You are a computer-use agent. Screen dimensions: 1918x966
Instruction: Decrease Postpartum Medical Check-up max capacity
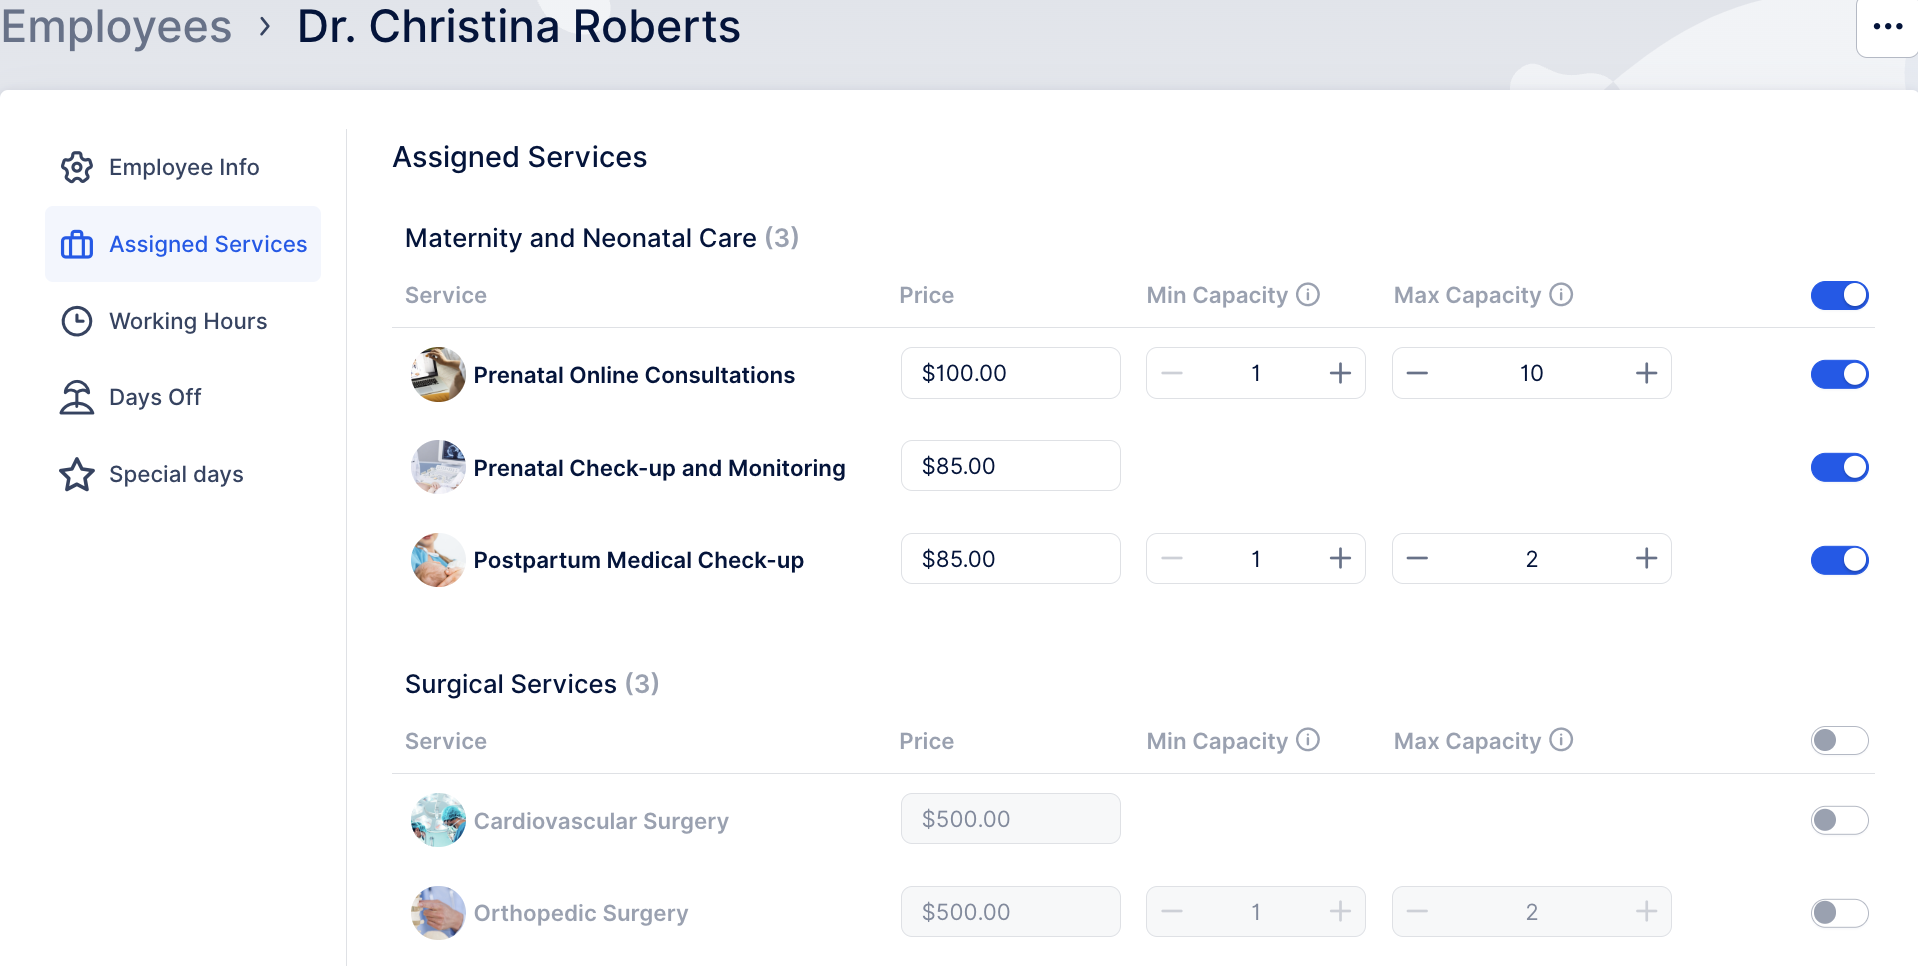1417,559
